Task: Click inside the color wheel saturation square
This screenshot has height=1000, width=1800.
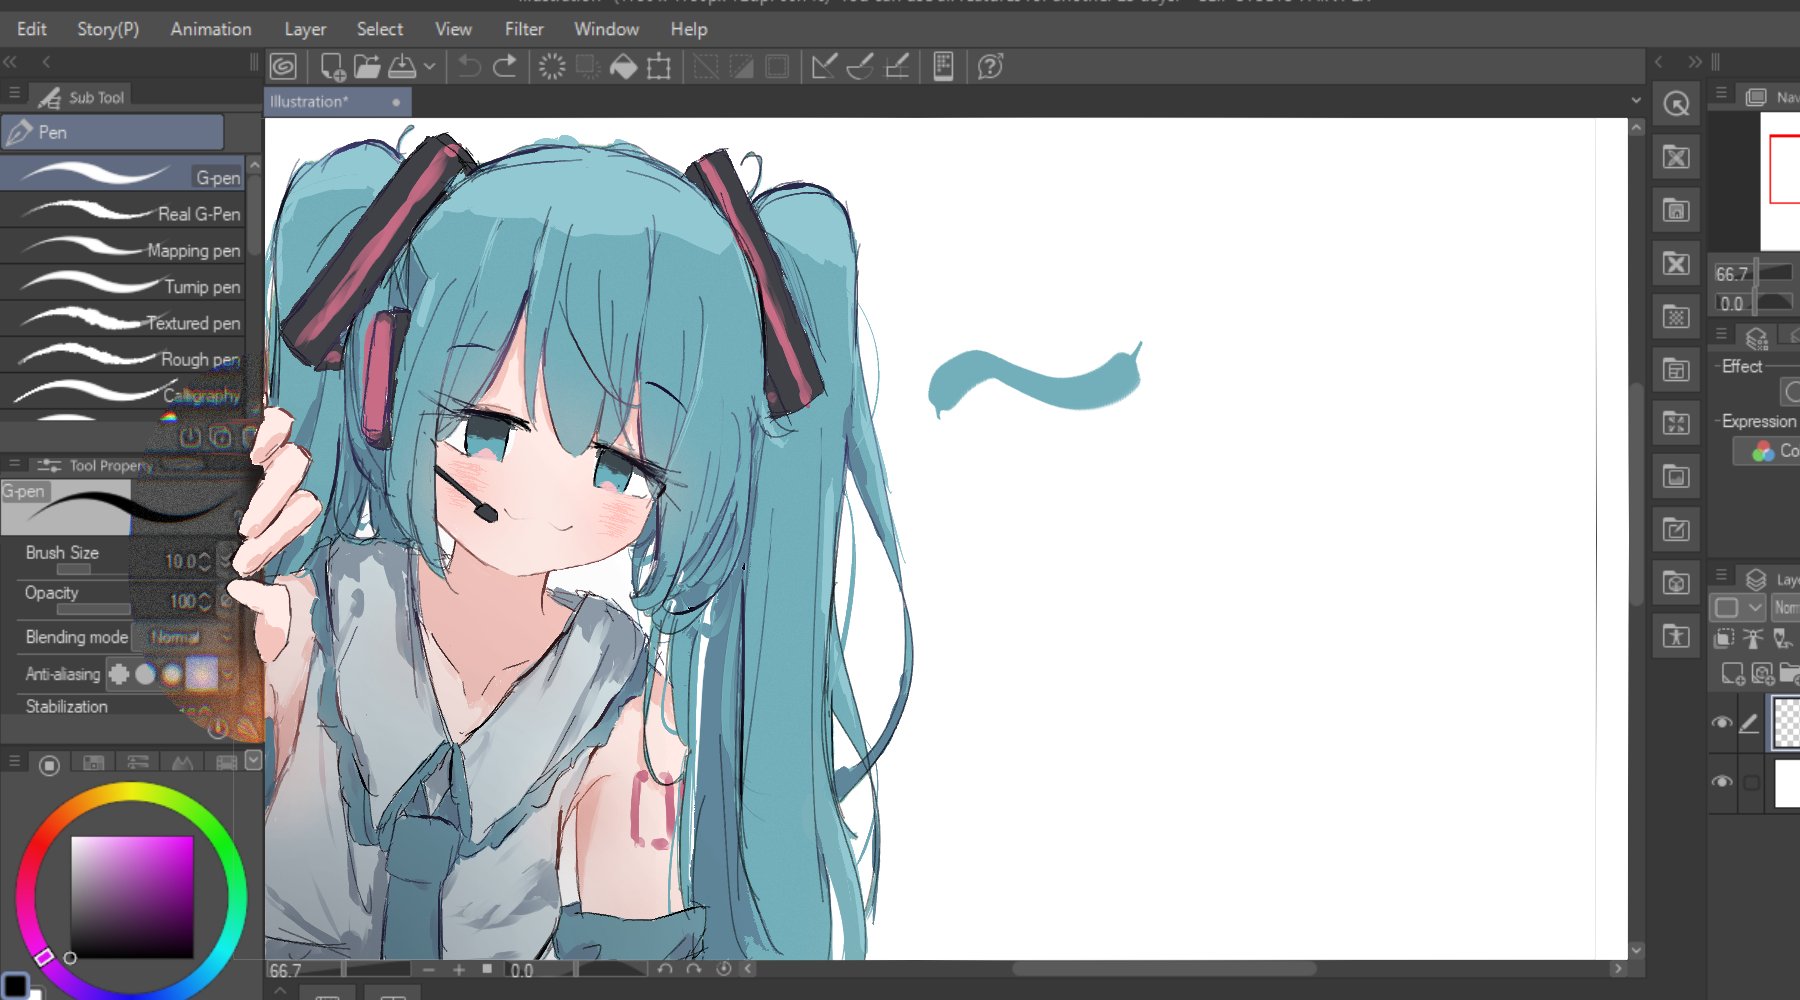Action: pos(131,897)
